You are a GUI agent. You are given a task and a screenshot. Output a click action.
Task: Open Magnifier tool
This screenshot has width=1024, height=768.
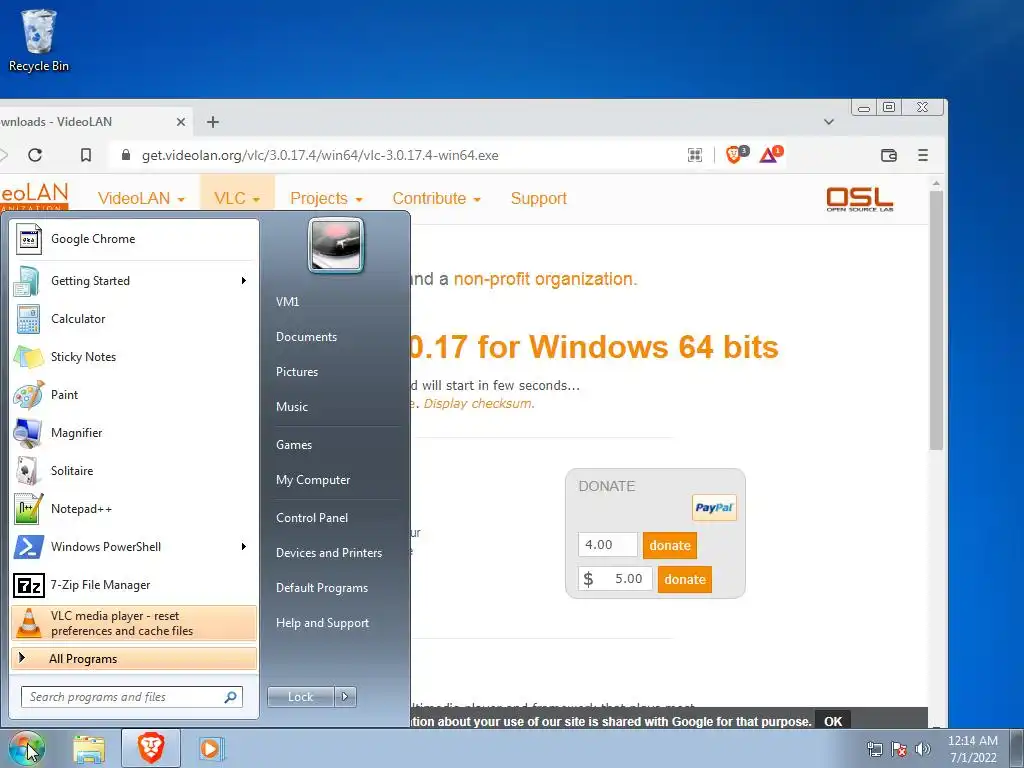(x=134, y=432)
